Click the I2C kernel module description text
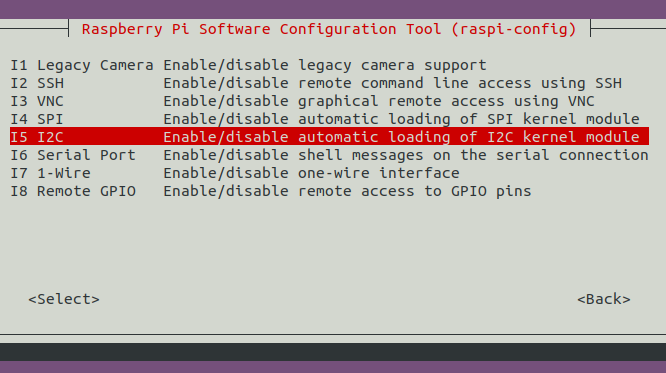666x373 pixels. [x=401, y=137]
